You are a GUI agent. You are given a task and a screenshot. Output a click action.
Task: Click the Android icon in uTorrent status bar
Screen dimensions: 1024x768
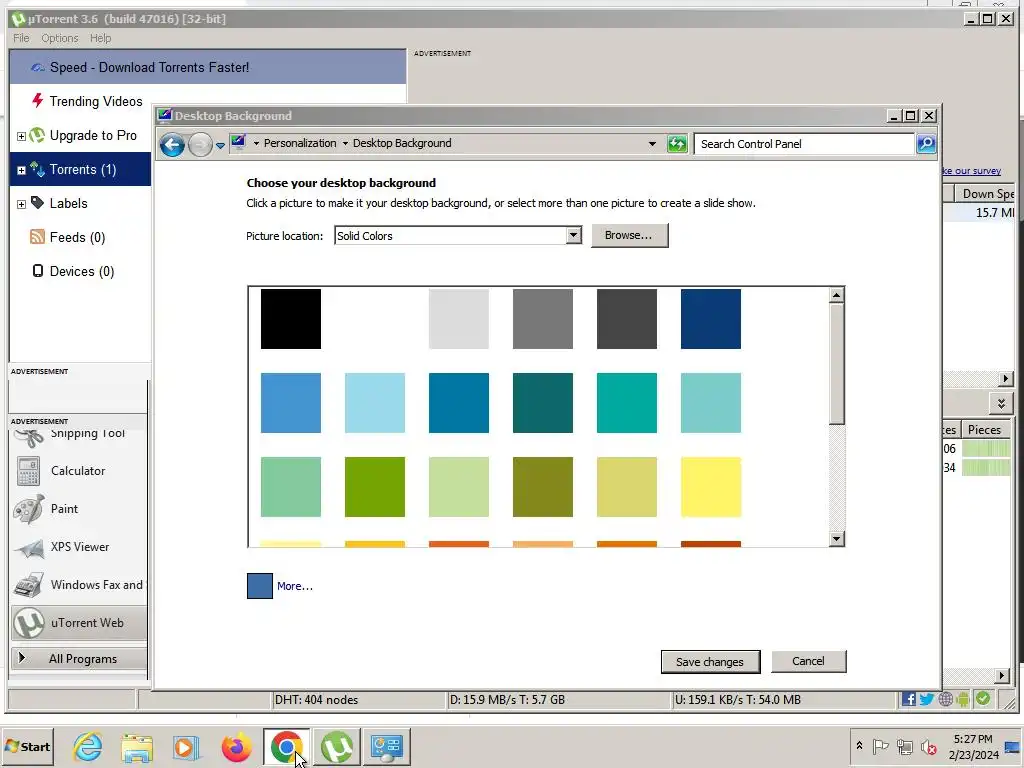(x=963, y=699)
